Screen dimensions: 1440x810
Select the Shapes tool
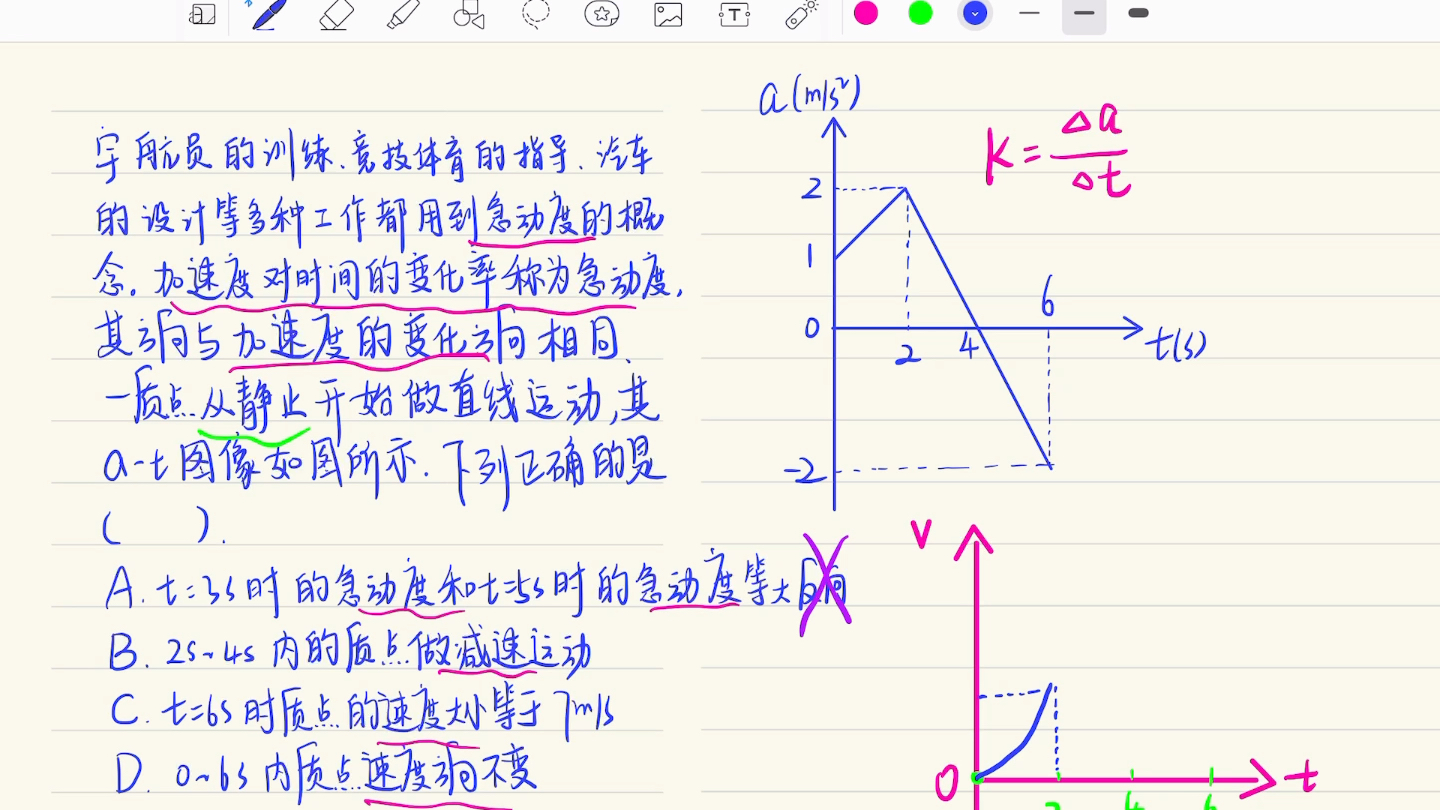pyautogui.click(x=469, y=14)
